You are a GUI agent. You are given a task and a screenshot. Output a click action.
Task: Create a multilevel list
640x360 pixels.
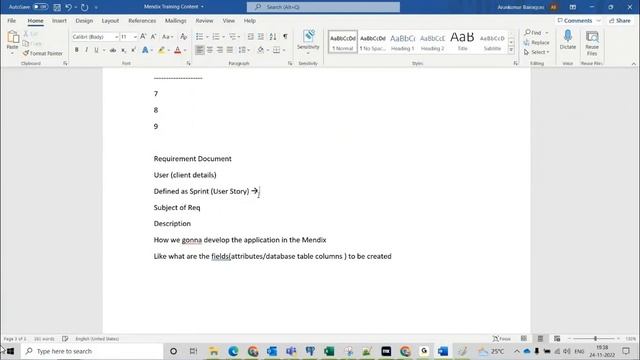[x=233, y=37]
